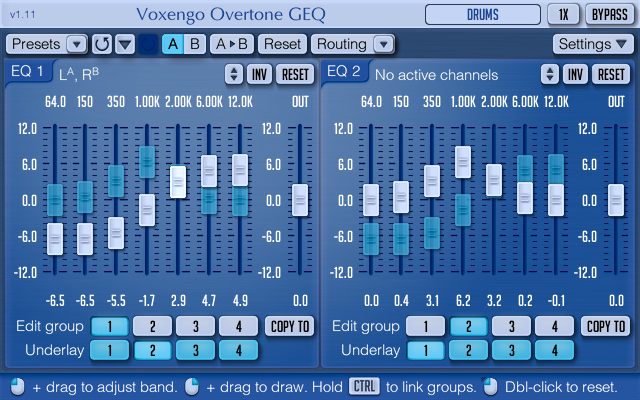Image resolution: width=640 pixels, height=400 pixels.
Task: Click EQ 1 COPY TO button
Action: click(290, 326)
